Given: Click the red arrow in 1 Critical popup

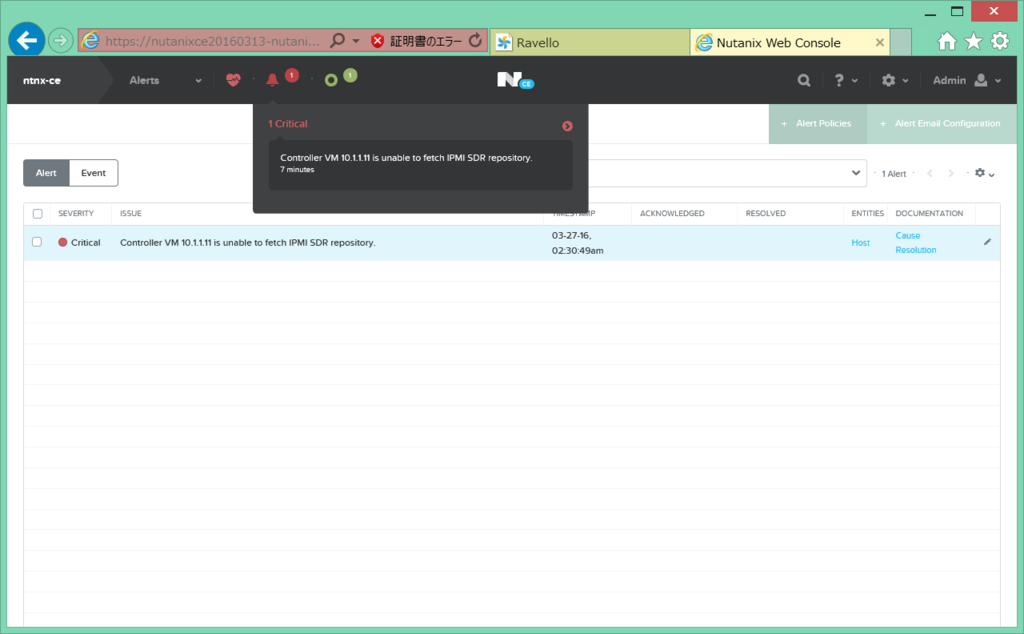Looking at the screenshot, I should [x=567, y=126].
